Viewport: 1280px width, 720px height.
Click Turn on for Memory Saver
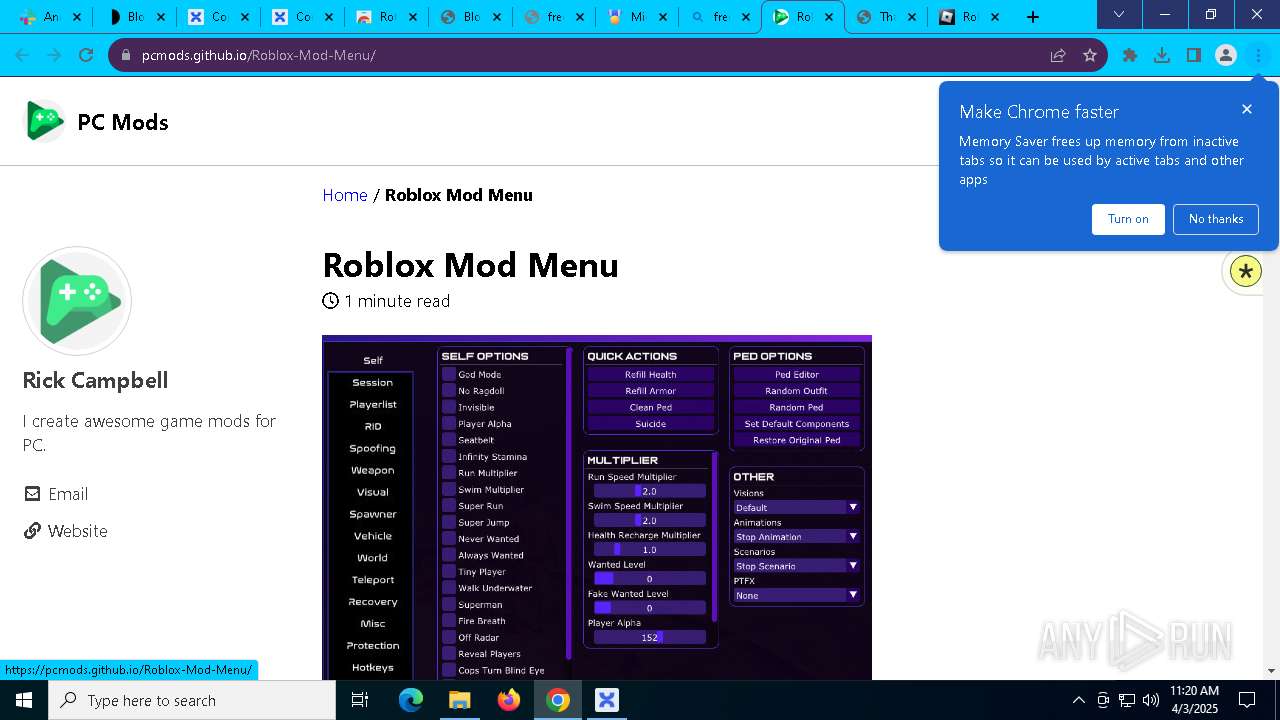[x=1128, y=219]
